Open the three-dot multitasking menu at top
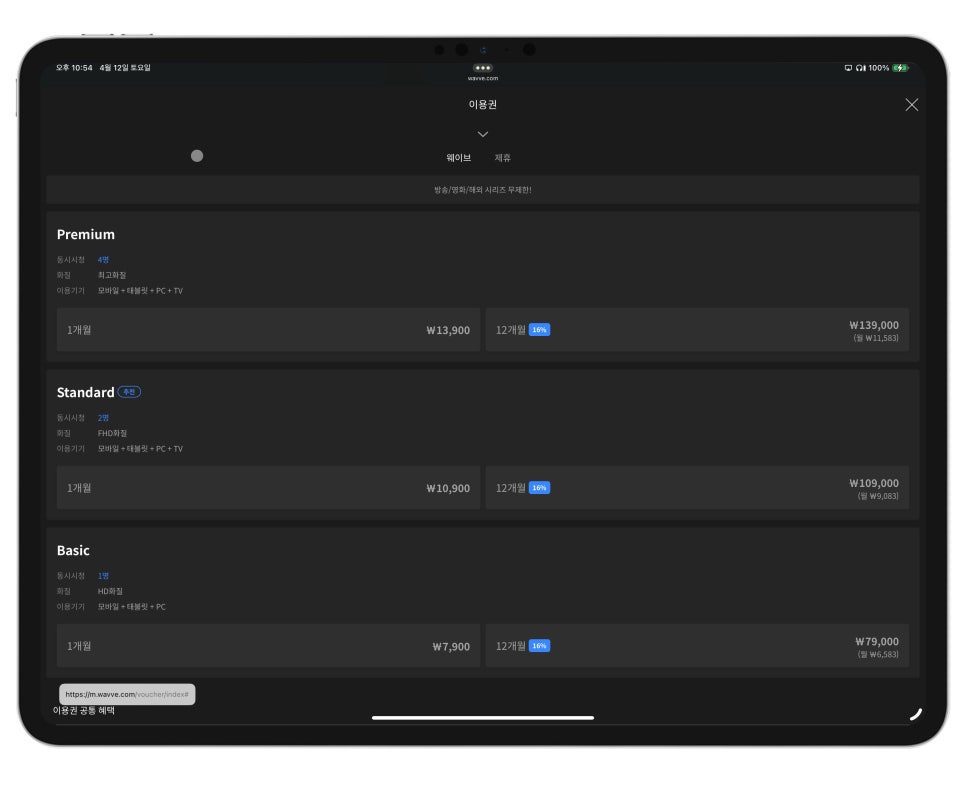 [x=482, y=68]
